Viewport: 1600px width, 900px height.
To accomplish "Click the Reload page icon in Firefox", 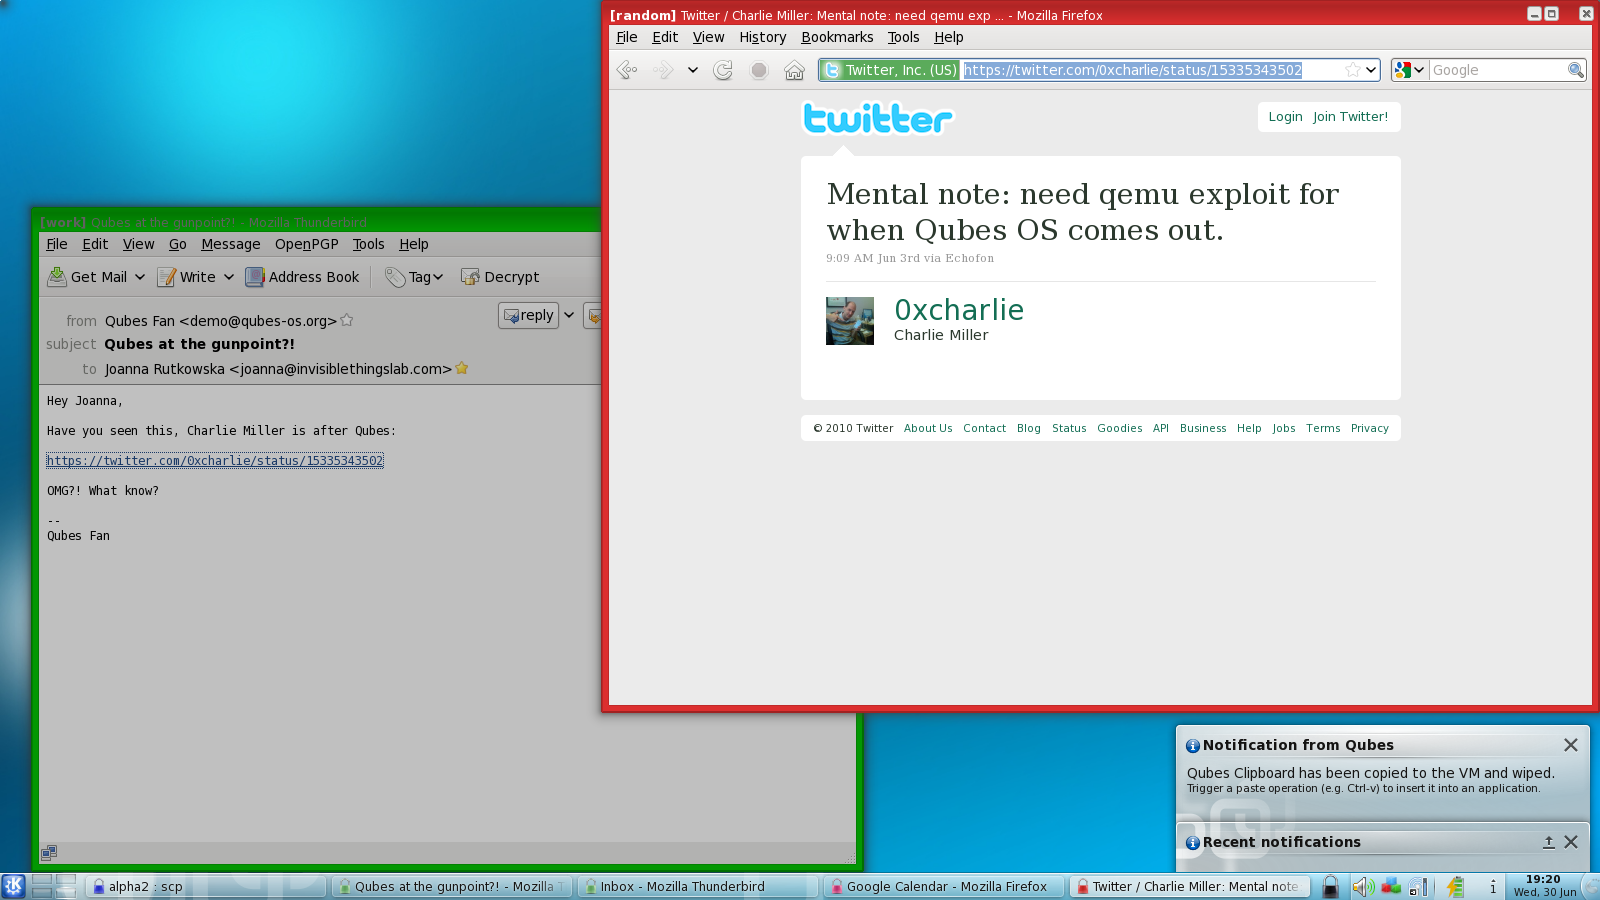I will pos(723,70).
